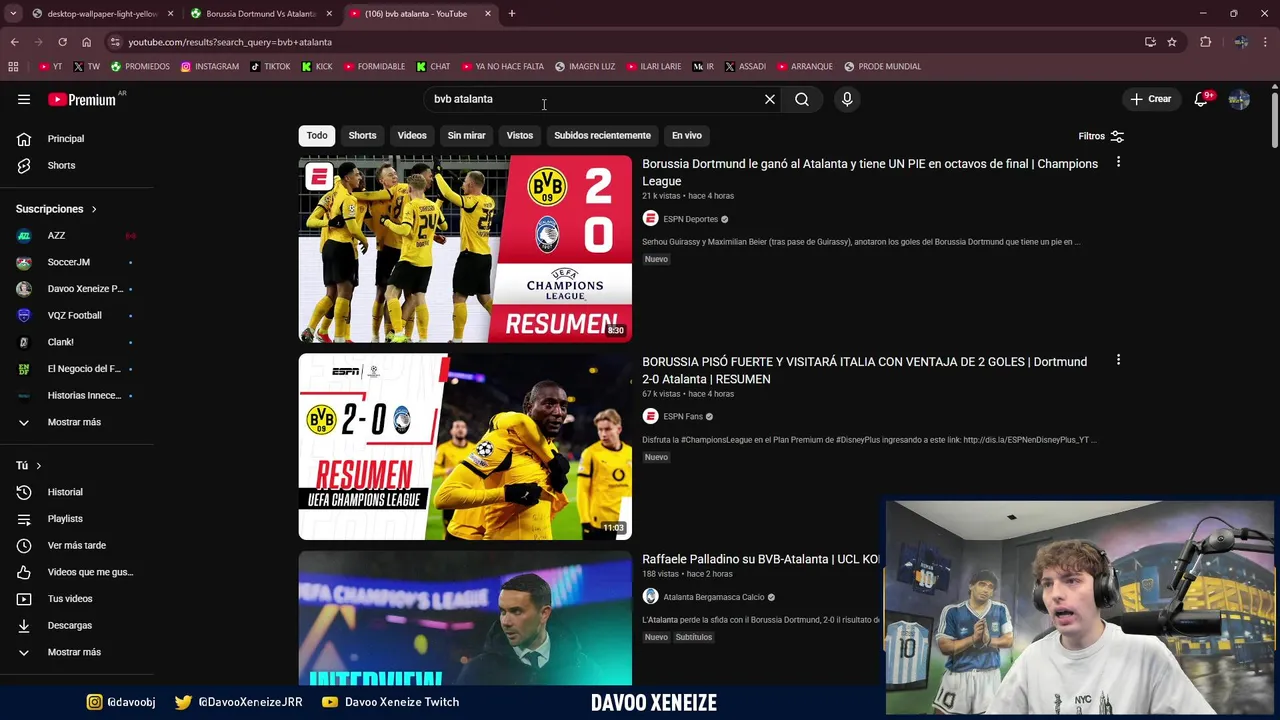Click the magnifier search button
This screenshot has width=1280, height=720.
pyautogui.click(x=802, y=99)
